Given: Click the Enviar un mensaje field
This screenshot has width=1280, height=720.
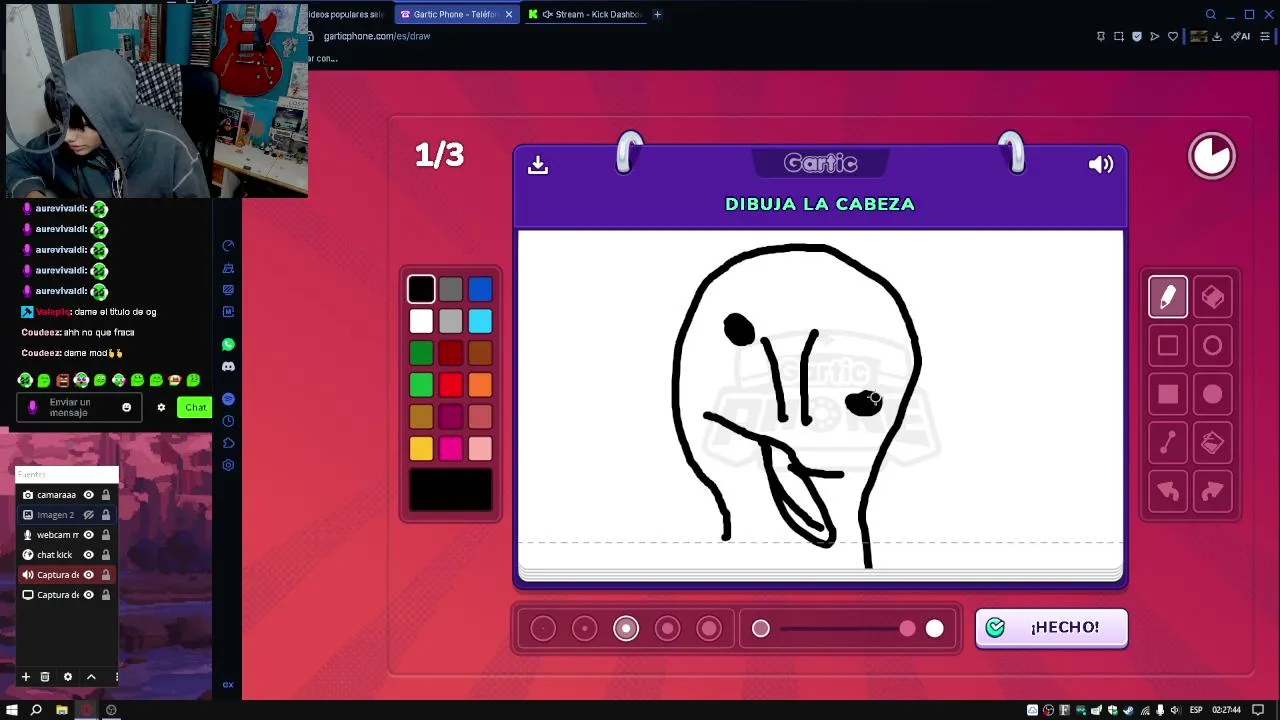Looking at the screenshot, I should point(78,407).
